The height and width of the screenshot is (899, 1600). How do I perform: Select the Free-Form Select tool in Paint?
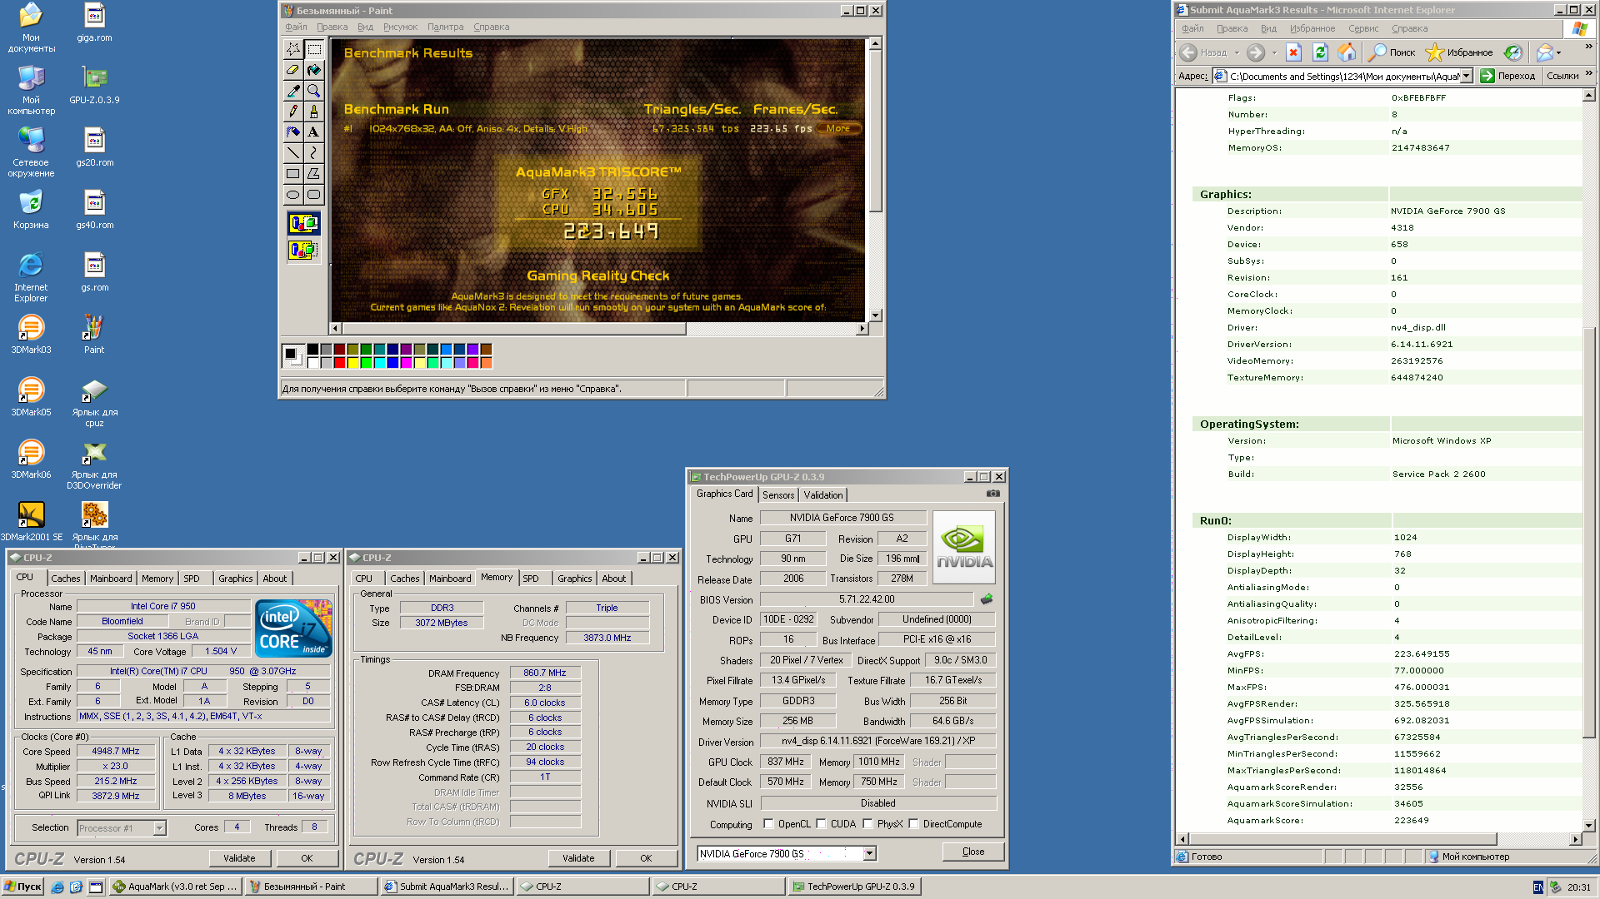point(293,48)
